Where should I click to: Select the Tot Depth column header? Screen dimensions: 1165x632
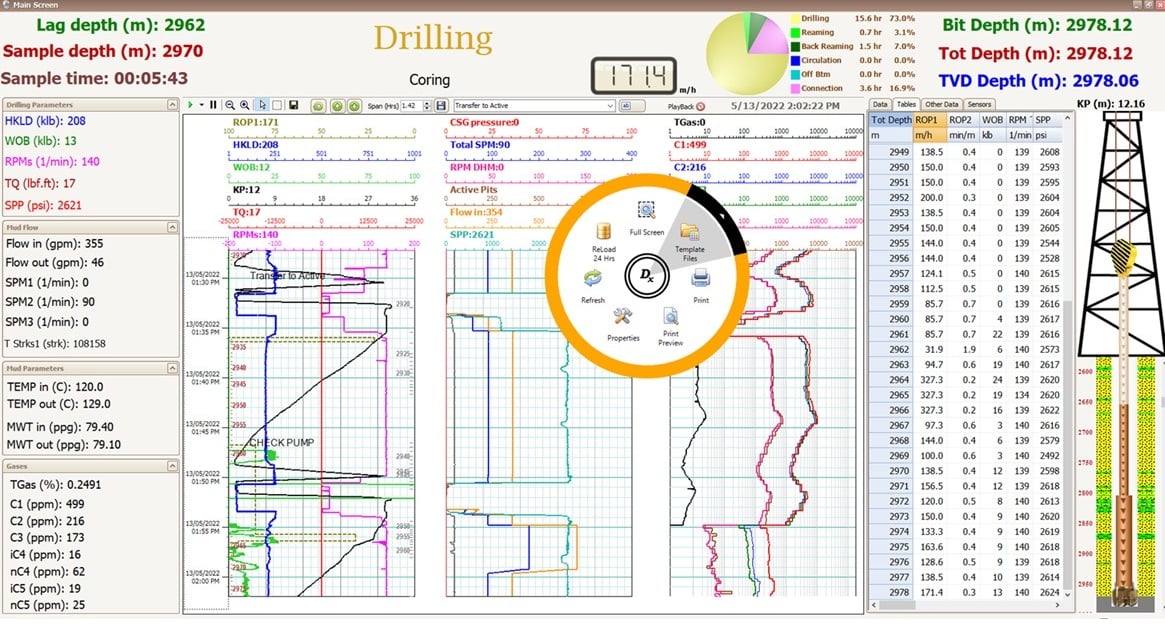[x=891, y=120]
